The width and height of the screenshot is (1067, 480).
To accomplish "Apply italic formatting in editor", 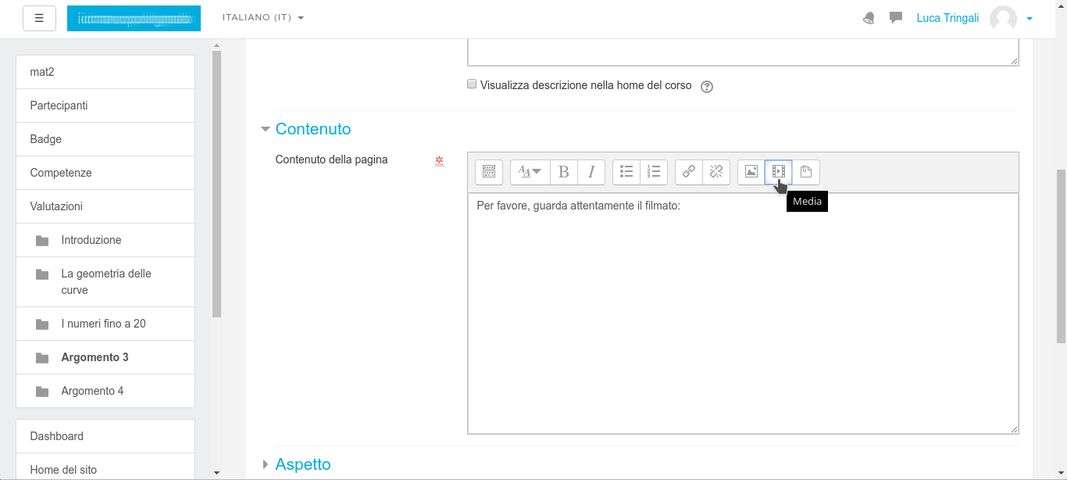I will click(591, 172).
